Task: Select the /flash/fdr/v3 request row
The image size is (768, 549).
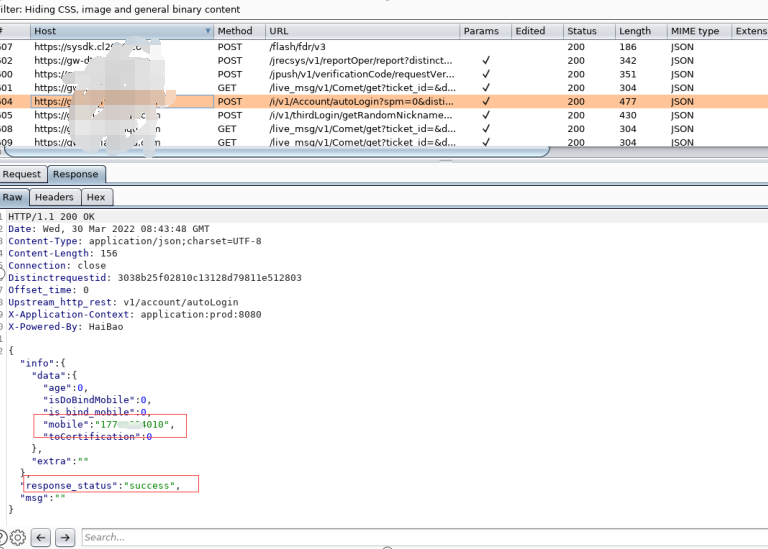Action: 384,47
